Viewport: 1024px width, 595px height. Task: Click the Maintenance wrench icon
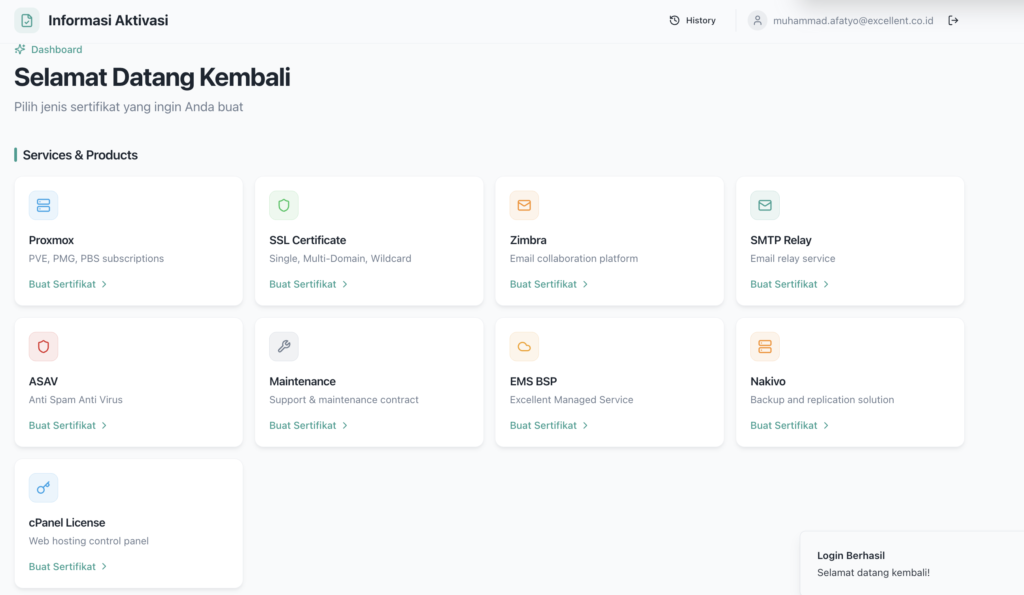(x=284, y=346)
